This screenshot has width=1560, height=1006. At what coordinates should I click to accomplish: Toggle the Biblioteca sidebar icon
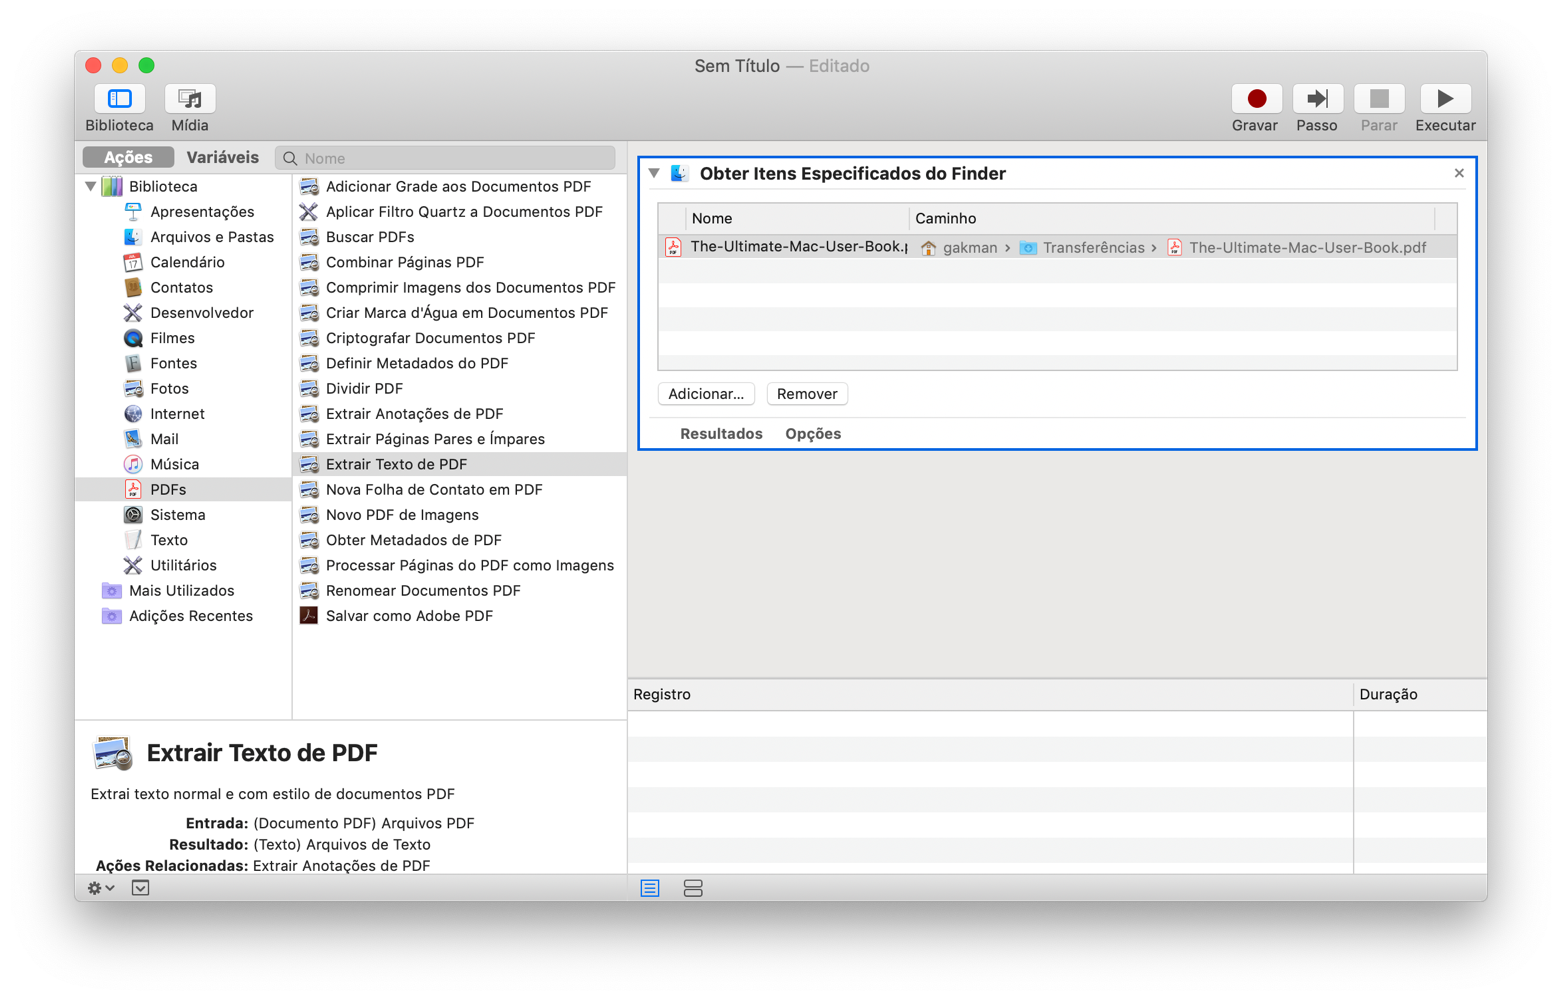coord(120,99)
